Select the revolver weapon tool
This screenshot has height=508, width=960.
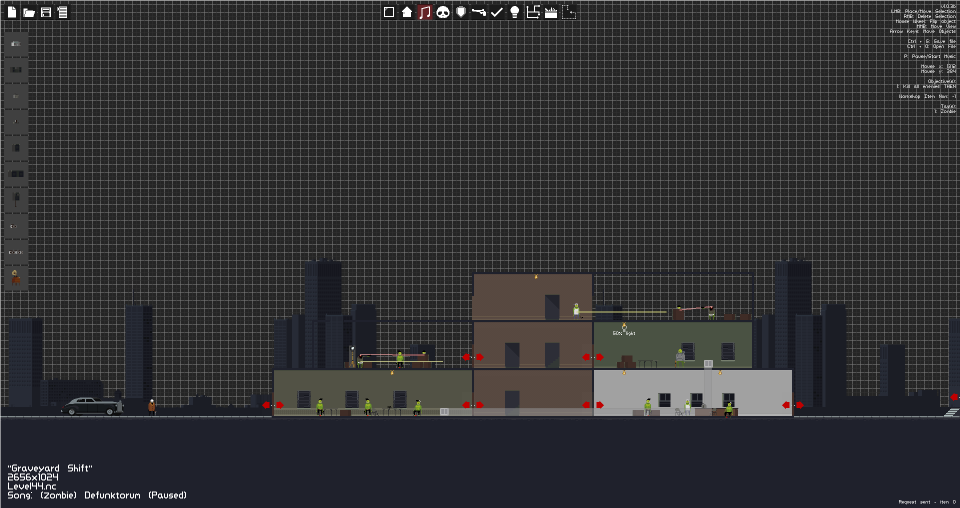[479, 12]
